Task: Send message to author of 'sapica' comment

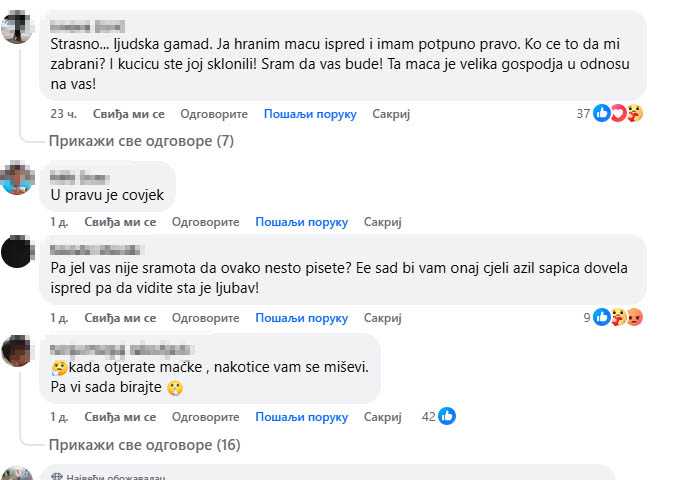Action: pyautogui.click(x=301, y=318)
